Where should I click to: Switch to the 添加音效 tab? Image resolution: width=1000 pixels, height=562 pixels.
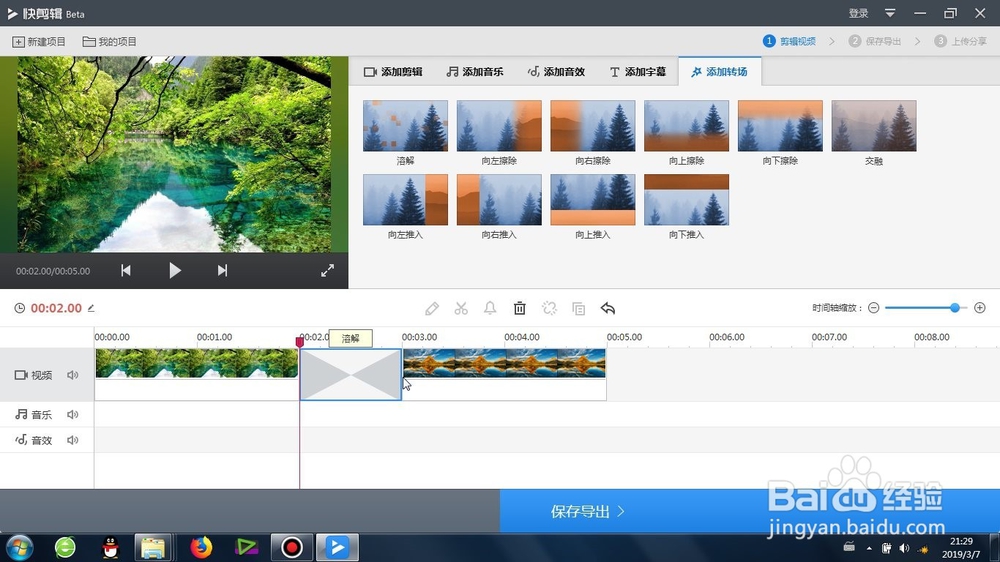click(x=556, y=71)
